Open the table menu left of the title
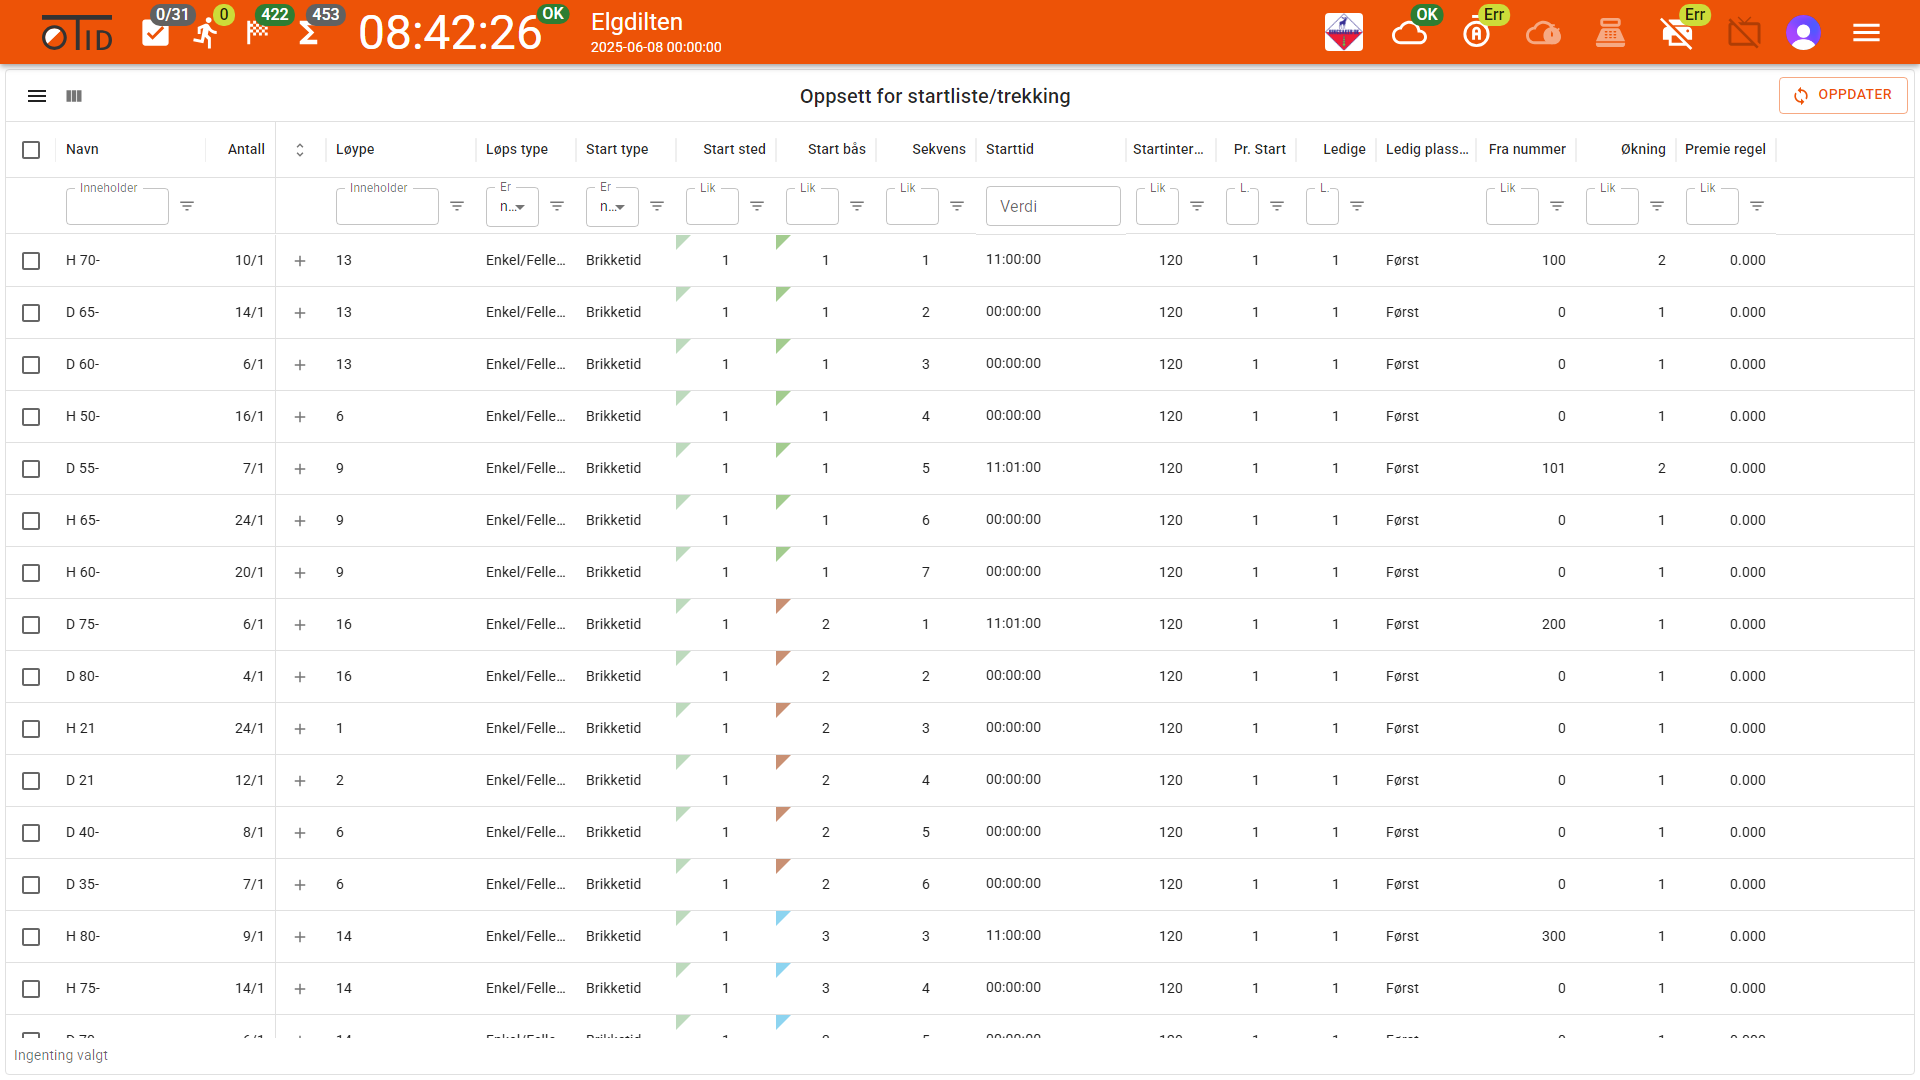The height and width of the screenshot is (1080, 1920). (37, 96)
